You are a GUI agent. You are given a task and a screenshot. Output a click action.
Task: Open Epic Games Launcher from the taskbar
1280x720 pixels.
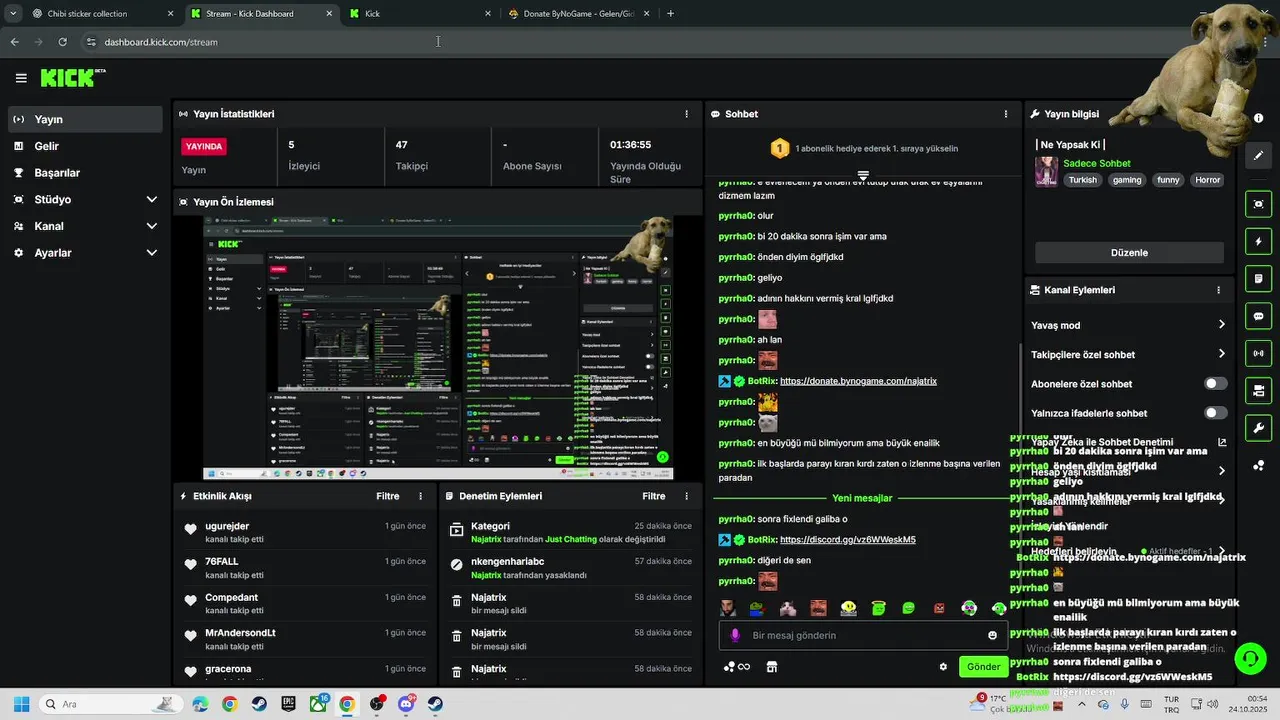click(x=288, y=704)
